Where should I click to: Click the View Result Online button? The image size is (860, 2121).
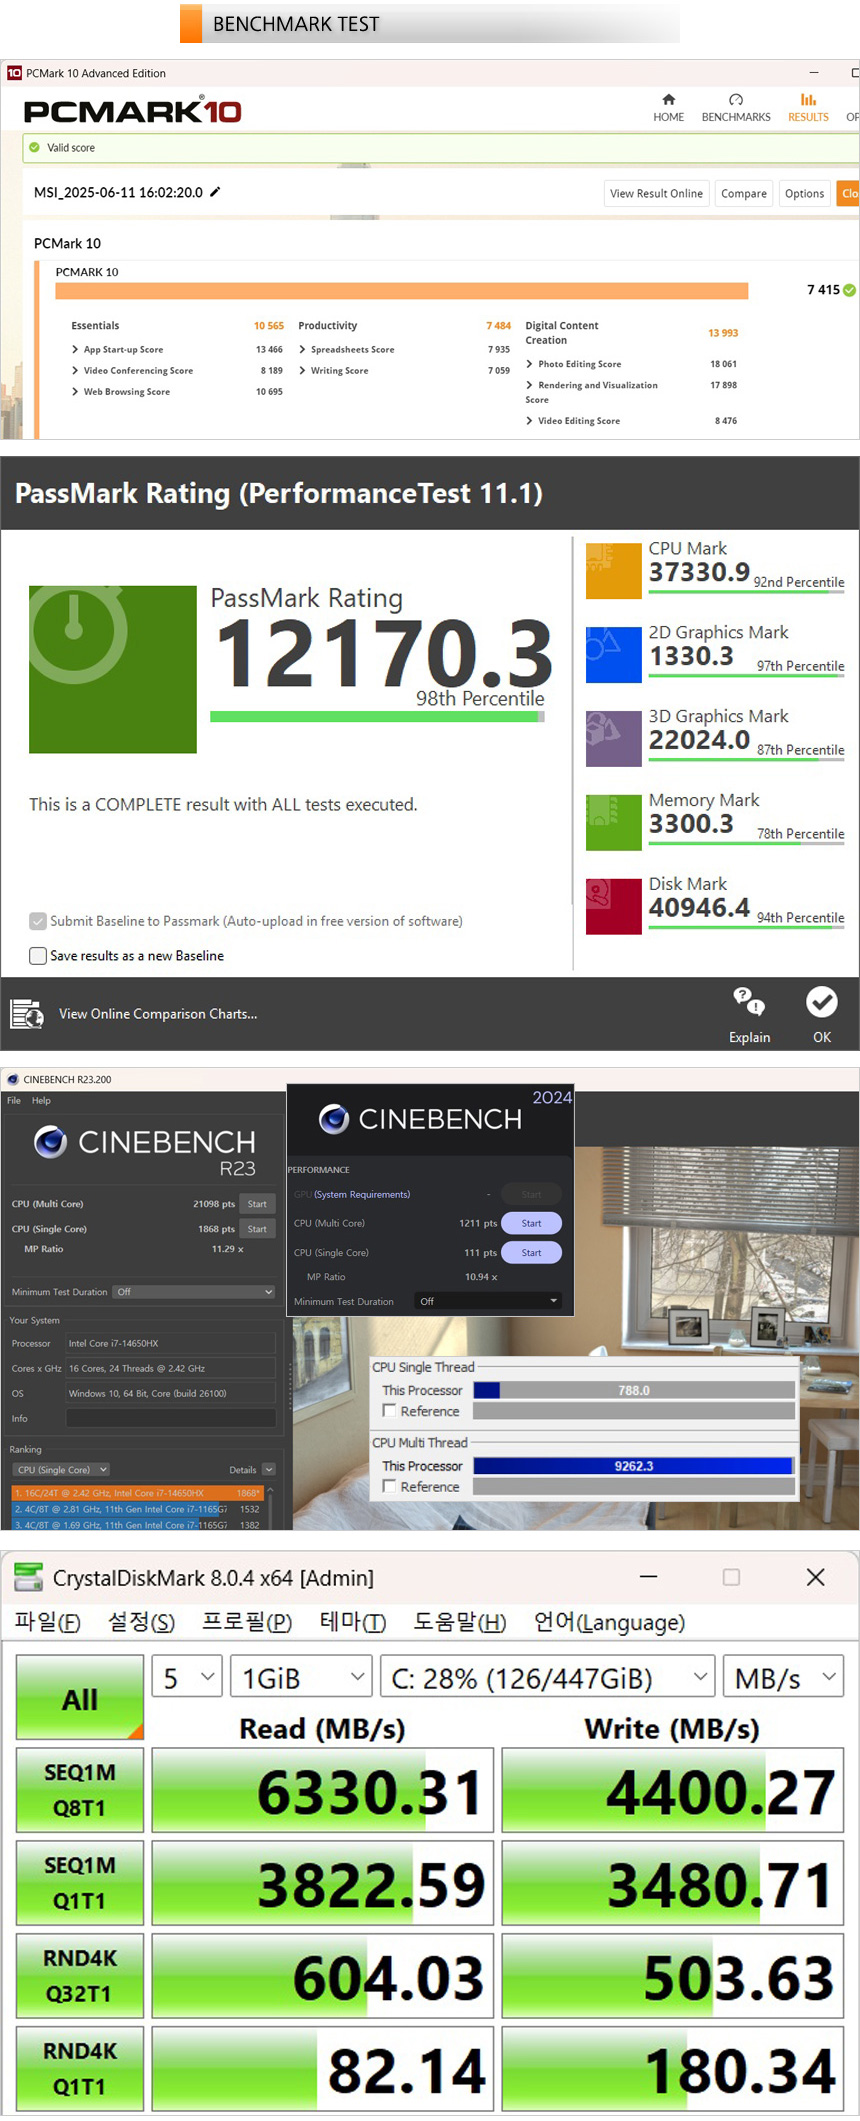pos(656,194)
